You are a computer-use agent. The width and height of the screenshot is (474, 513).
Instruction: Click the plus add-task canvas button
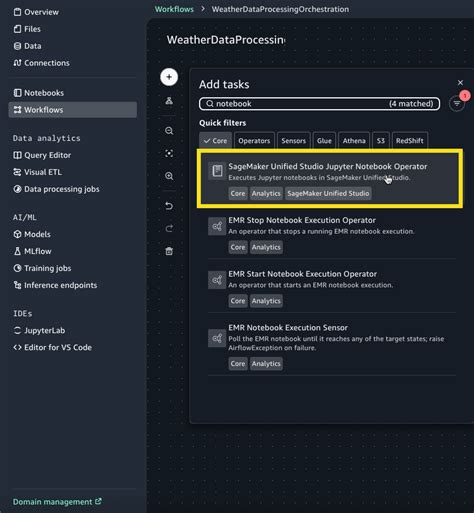tap(169, 77)
